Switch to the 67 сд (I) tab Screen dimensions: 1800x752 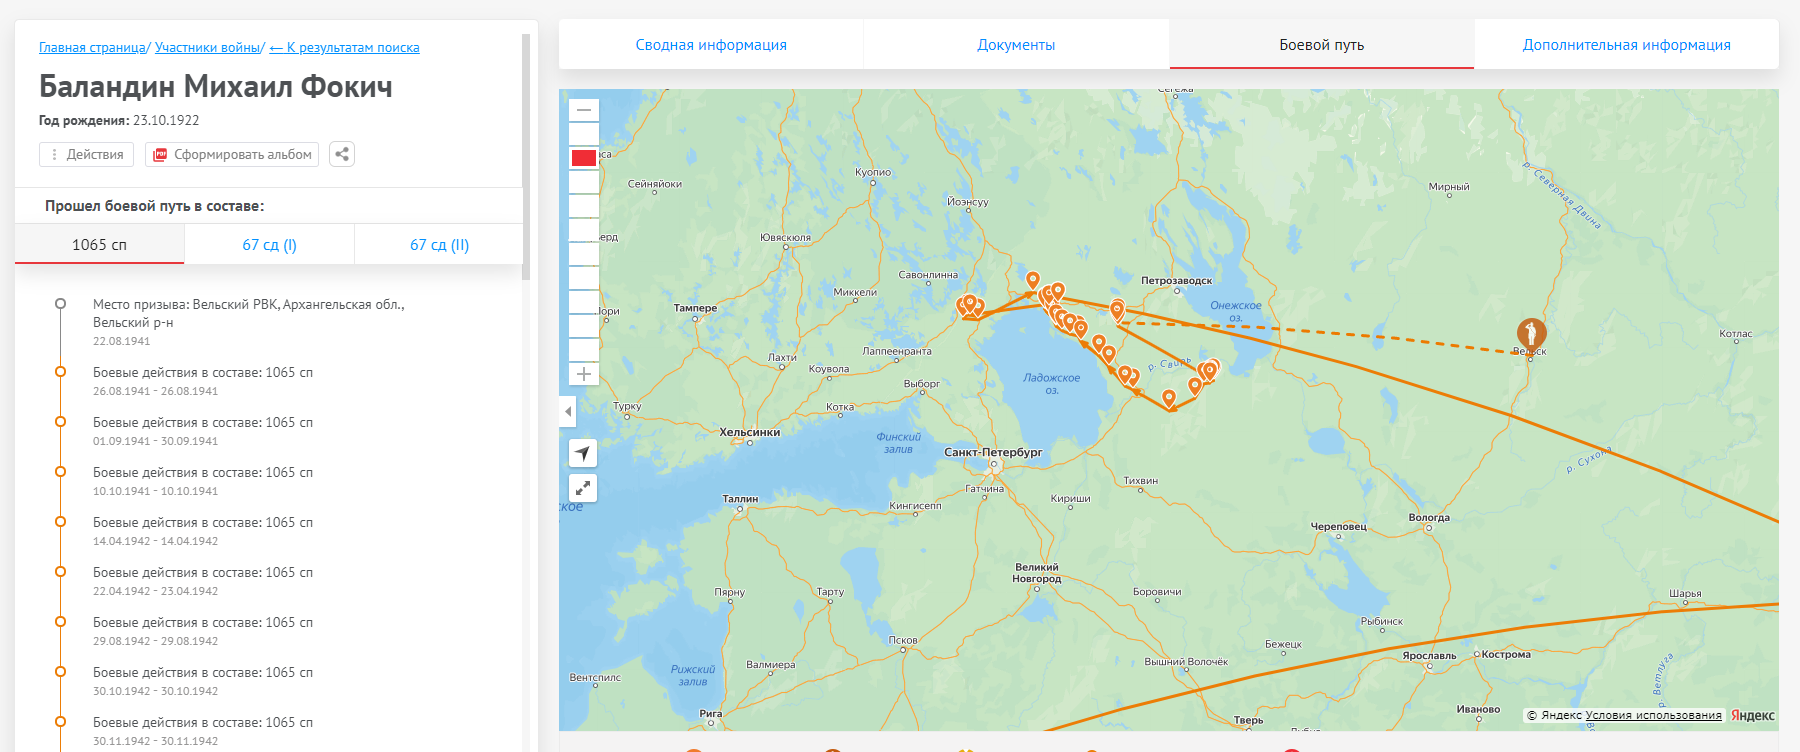pyautogui.click(x=269, y=245)
